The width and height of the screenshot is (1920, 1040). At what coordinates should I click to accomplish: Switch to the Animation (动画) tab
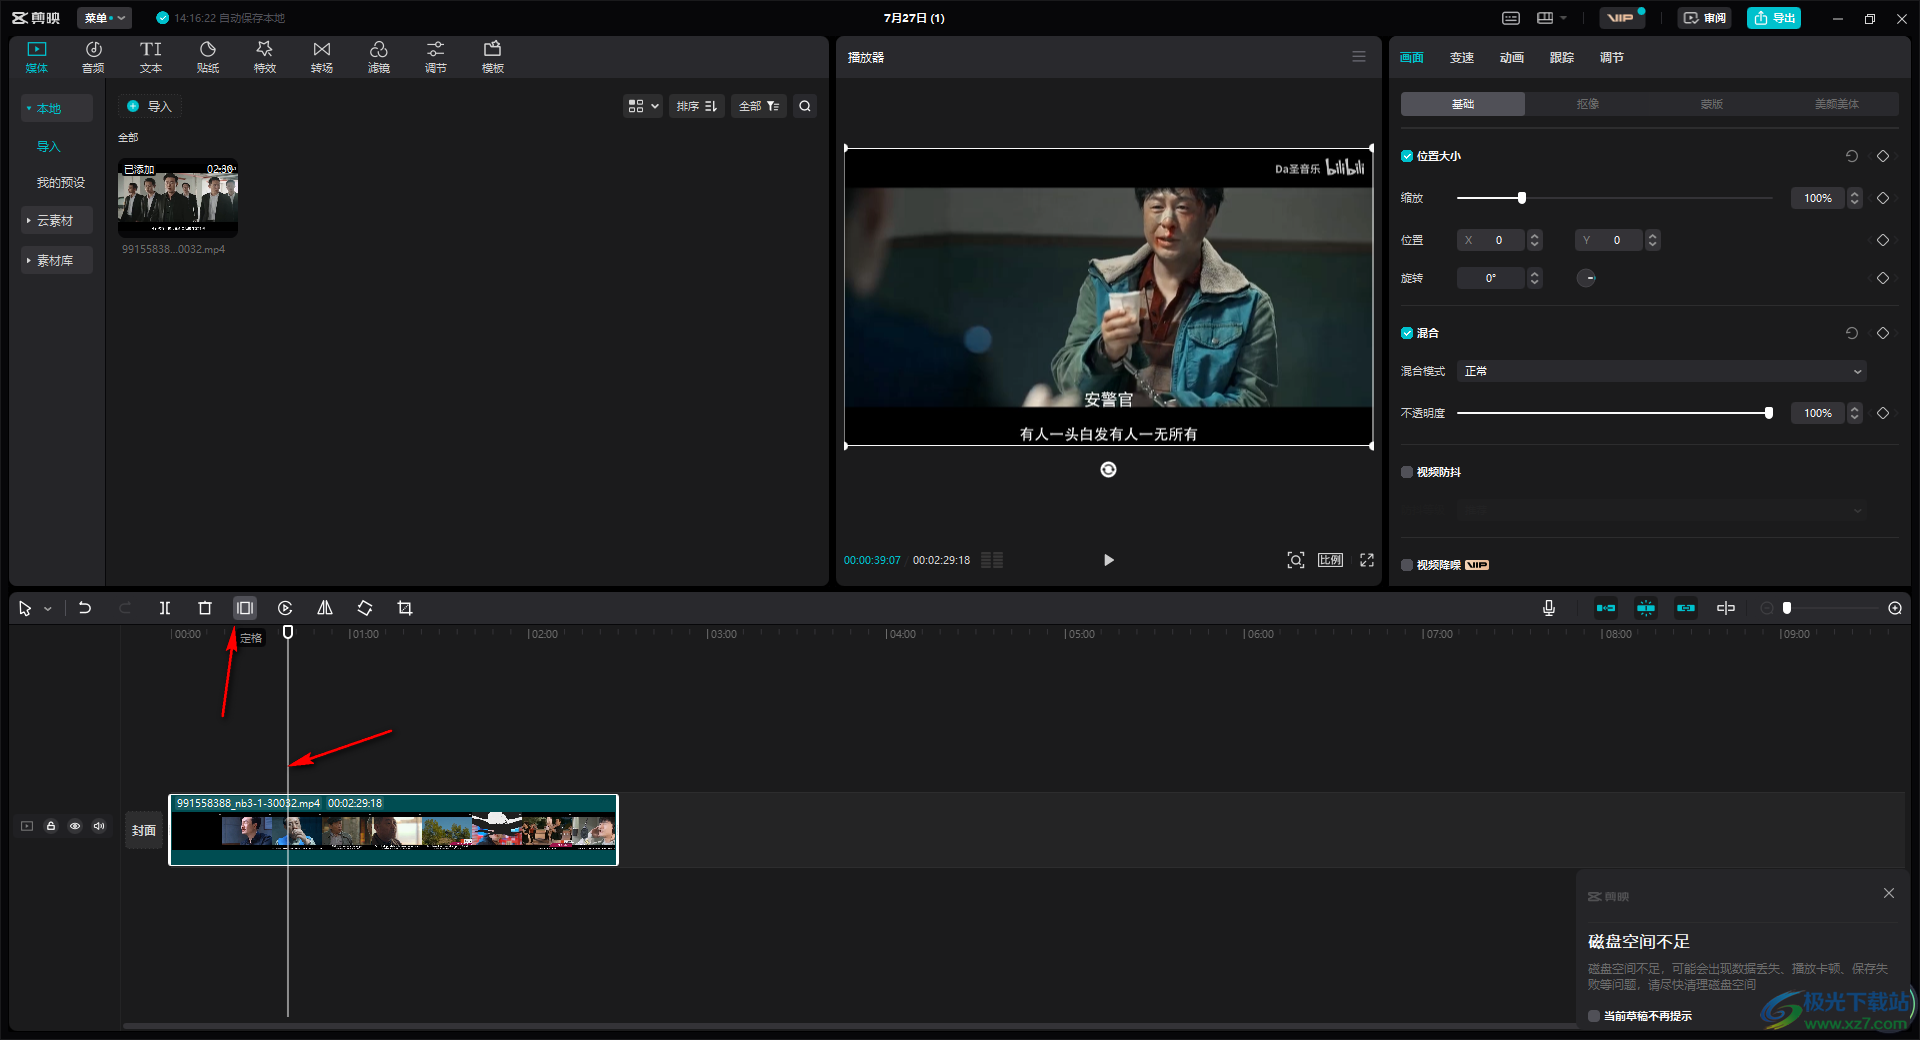[x=1512, y=58]
